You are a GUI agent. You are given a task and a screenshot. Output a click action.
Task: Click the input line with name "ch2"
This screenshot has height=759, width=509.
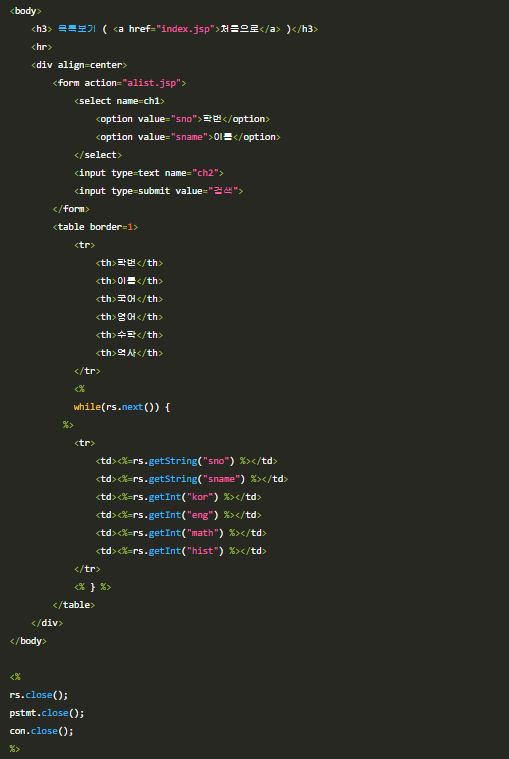(x=149, y=173)
